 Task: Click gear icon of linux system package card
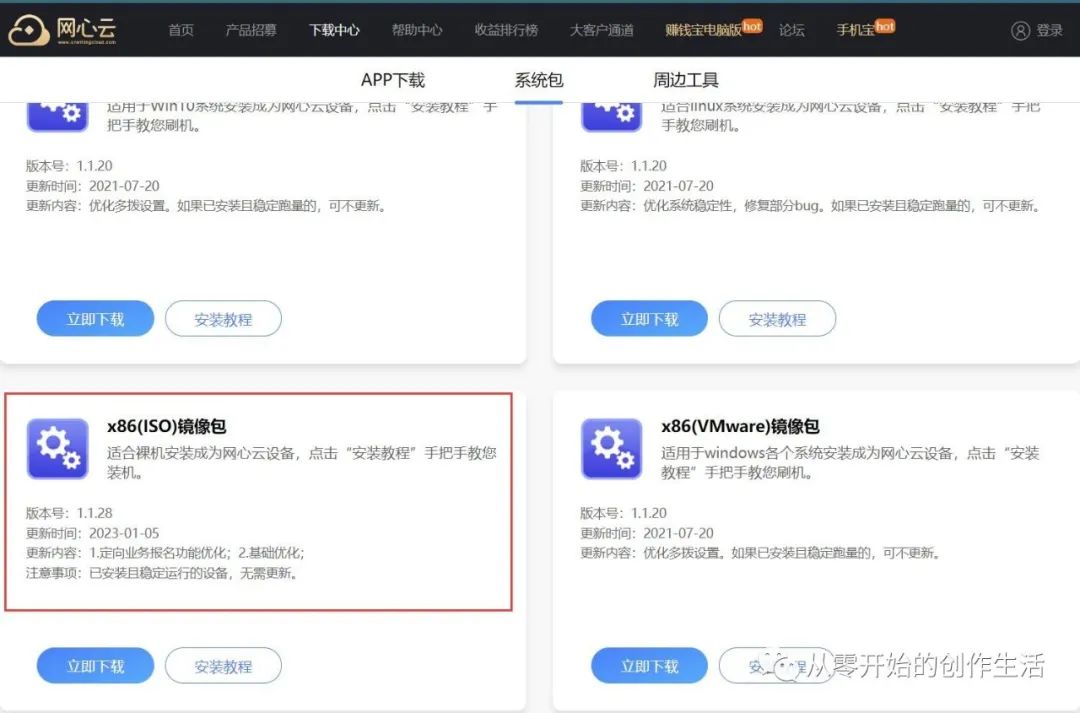click(612, 116)
